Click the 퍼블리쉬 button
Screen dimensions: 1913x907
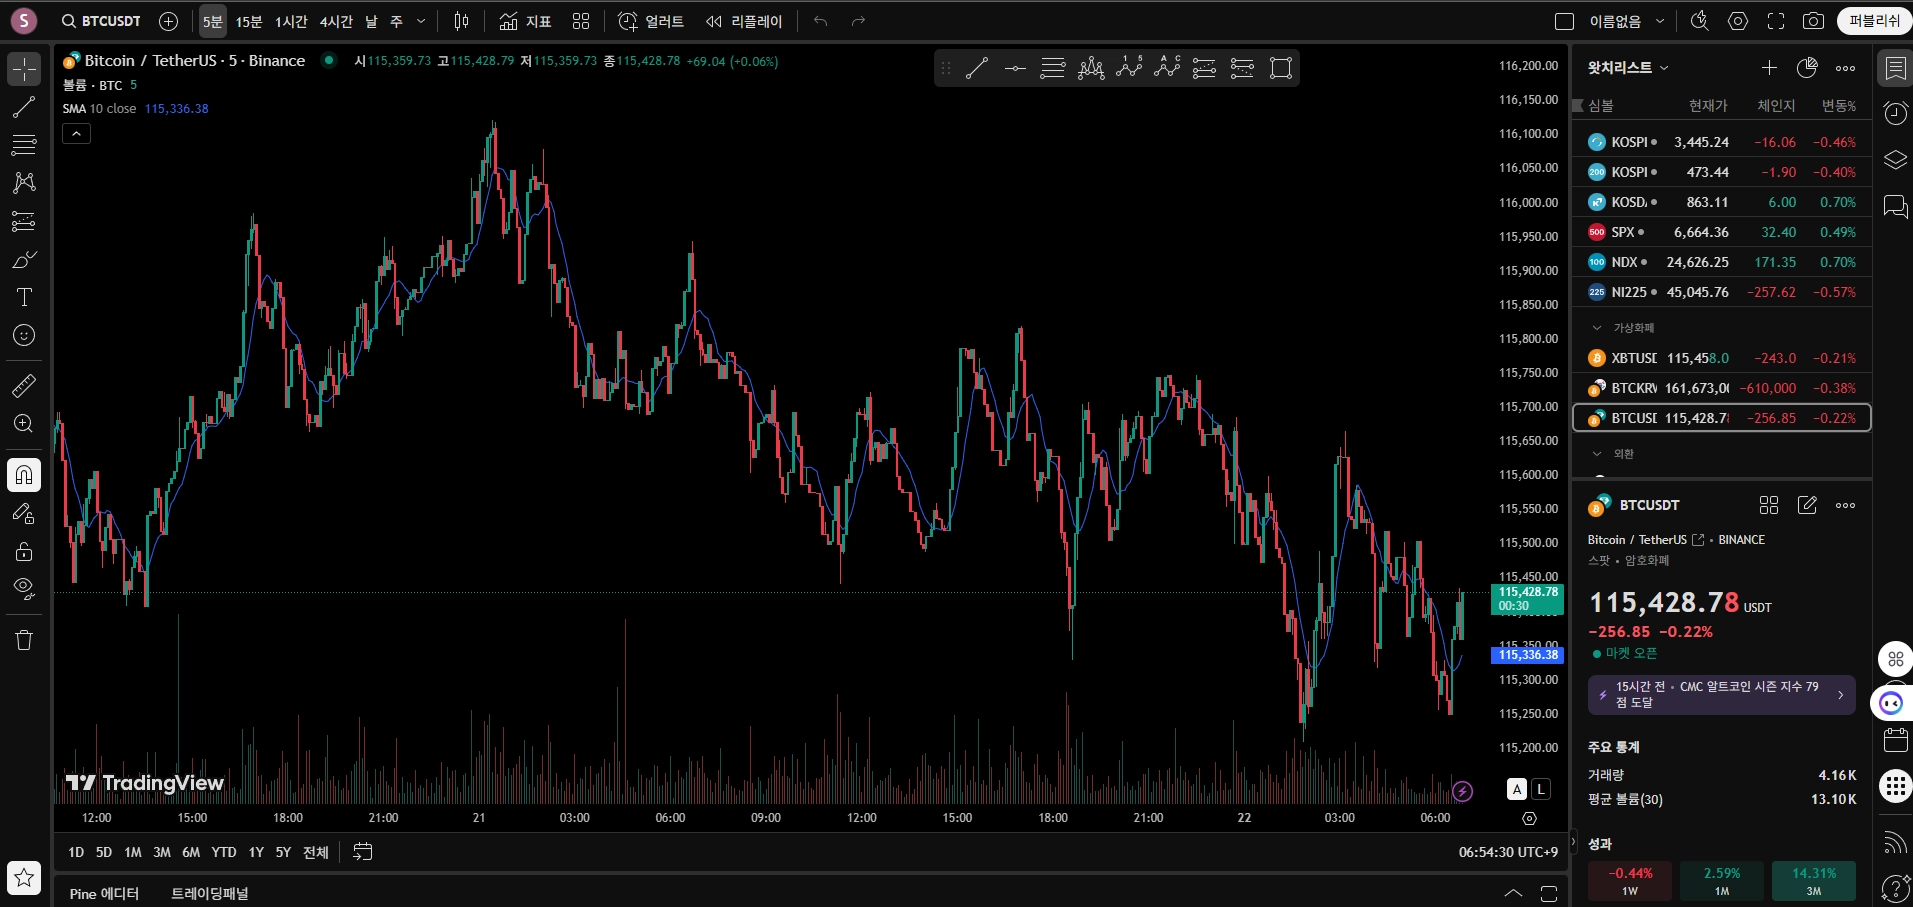(1874, 21)
